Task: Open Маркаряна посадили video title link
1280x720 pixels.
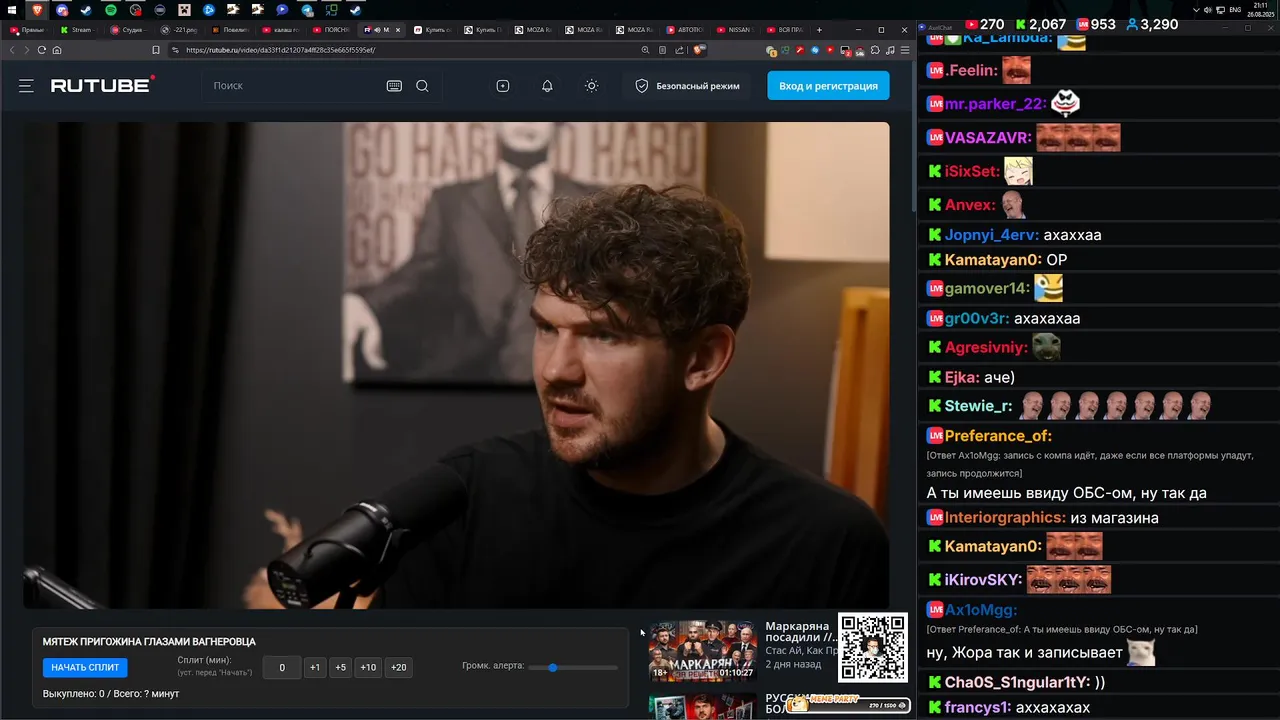Action: (x=801, y=632)
